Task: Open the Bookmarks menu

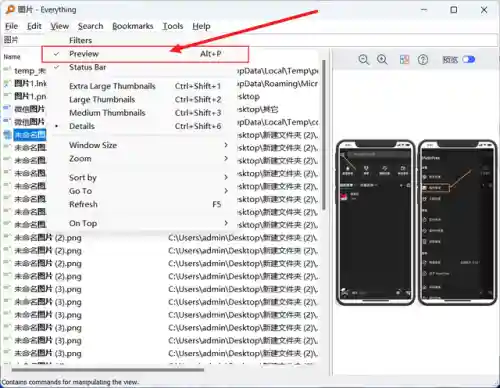Action: [133, 26]
